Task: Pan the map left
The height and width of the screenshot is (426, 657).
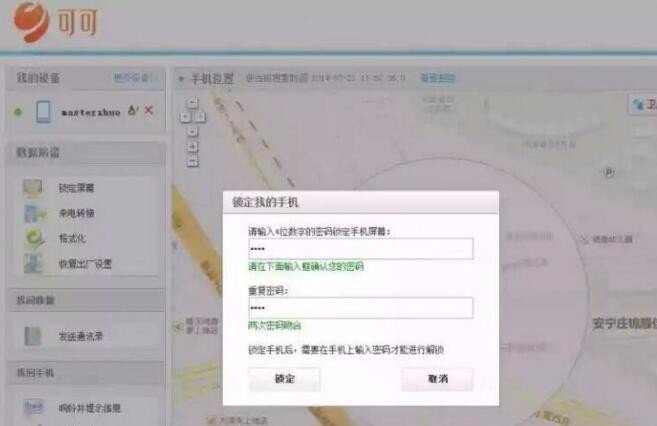Action: point(185,117)
